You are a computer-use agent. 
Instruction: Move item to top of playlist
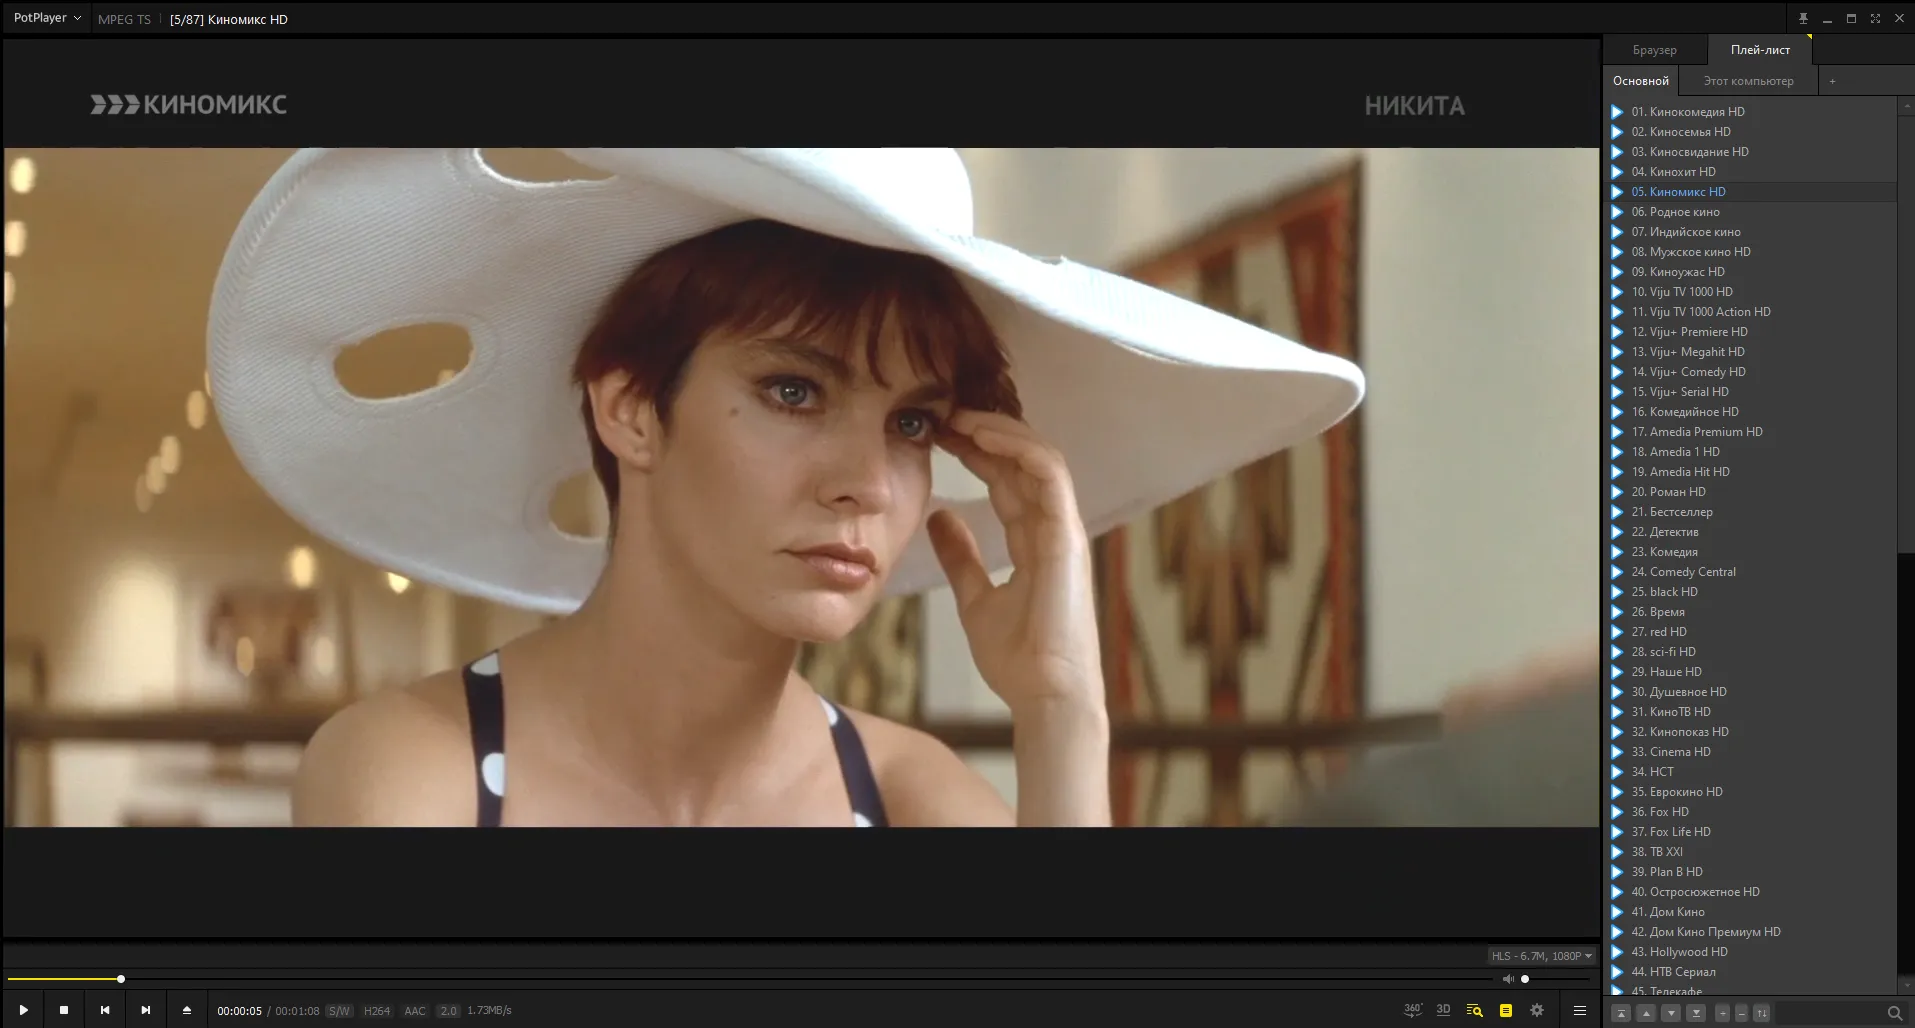1622,1013
